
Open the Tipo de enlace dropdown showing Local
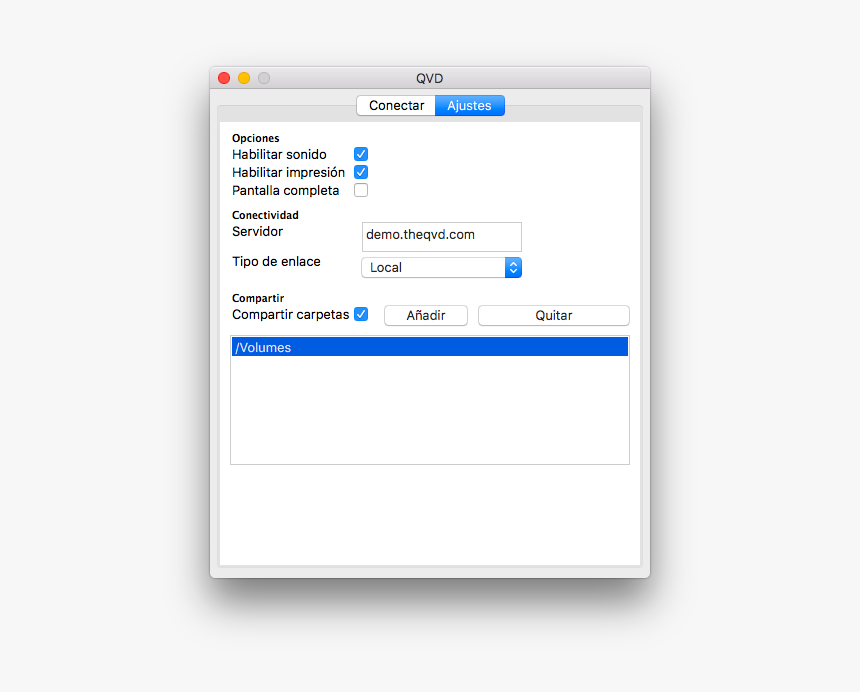(433, 268)
